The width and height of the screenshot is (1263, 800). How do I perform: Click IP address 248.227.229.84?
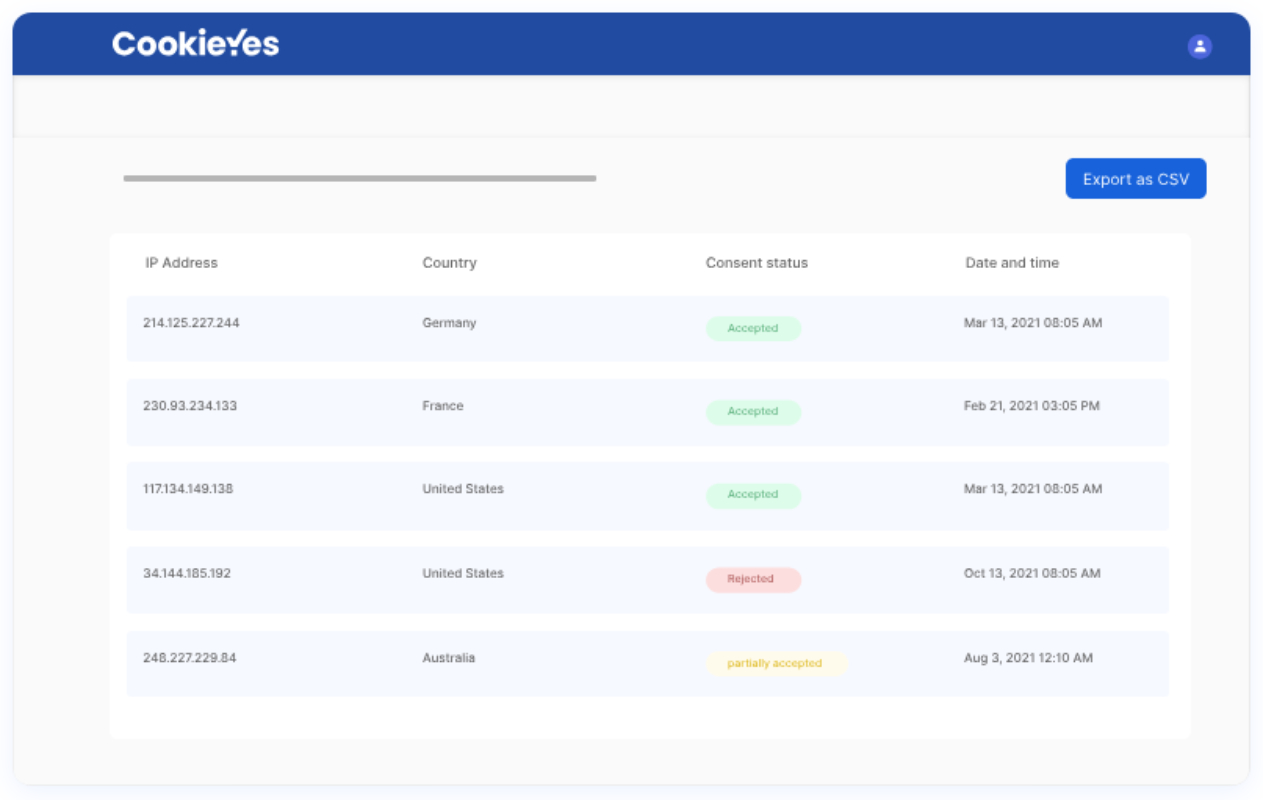point(190,658)
